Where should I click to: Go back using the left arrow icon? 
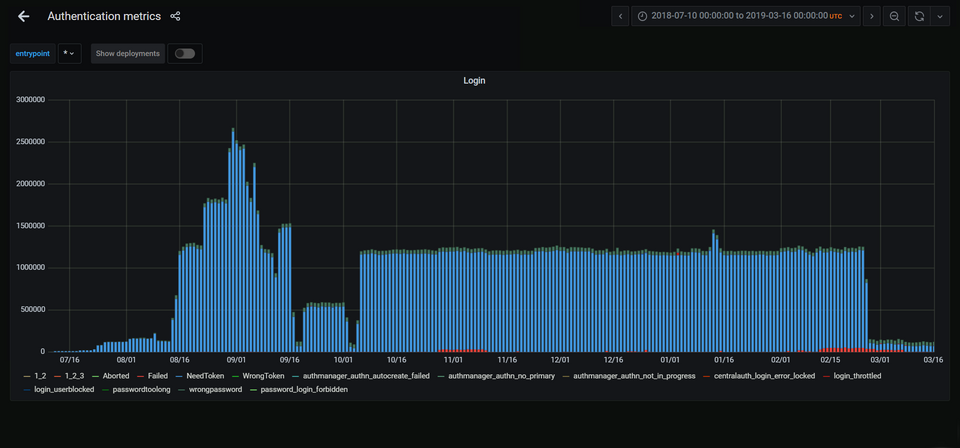[x=24, y=17]
